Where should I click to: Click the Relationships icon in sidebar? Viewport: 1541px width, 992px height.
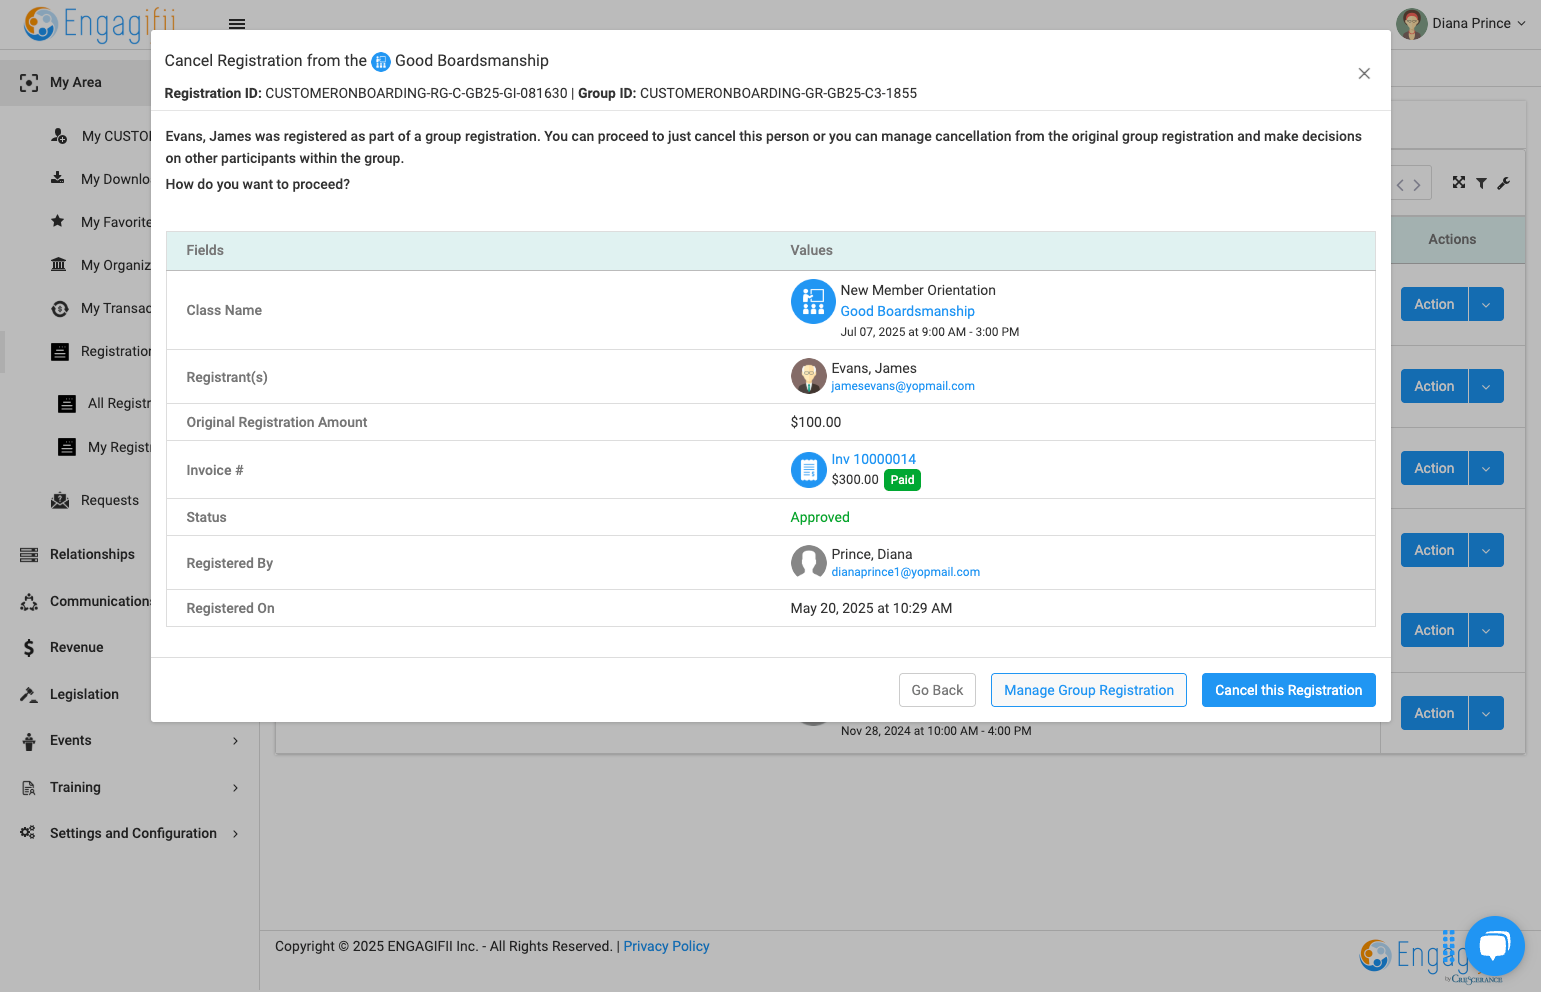[x=29, y=555]
